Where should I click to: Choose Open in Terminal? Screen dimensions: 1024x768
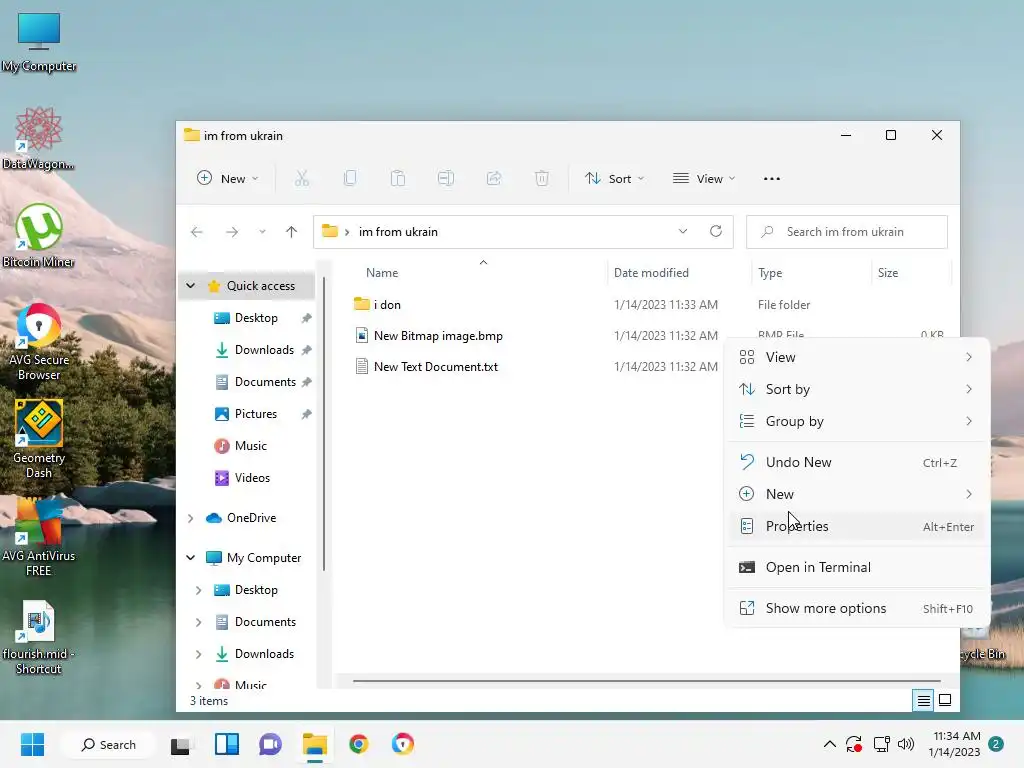point(856,568)
